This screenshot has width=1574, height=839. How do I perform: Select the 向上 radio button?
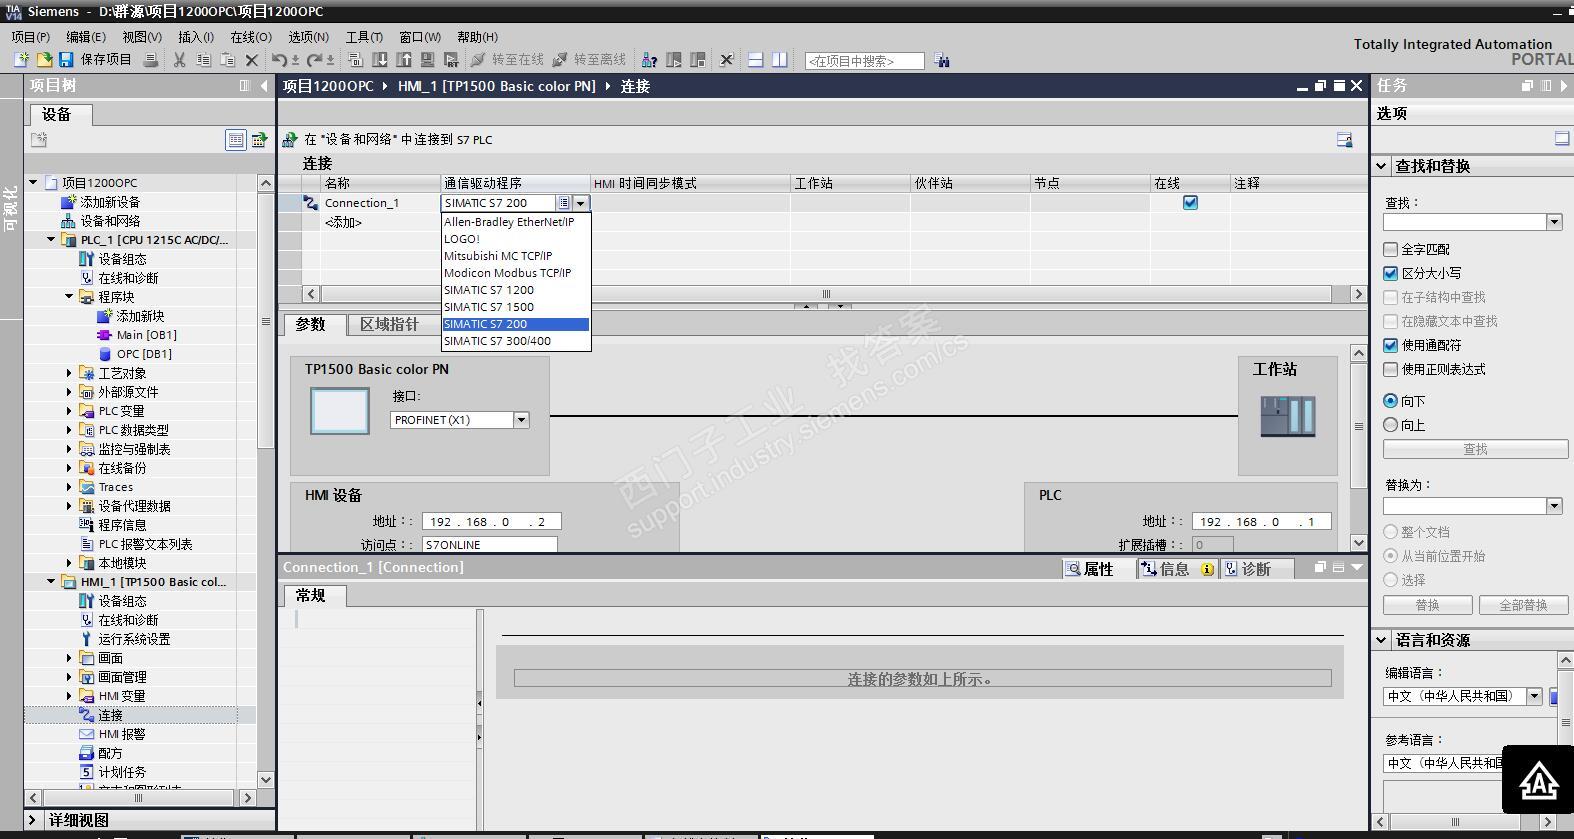pos(1391,425)
